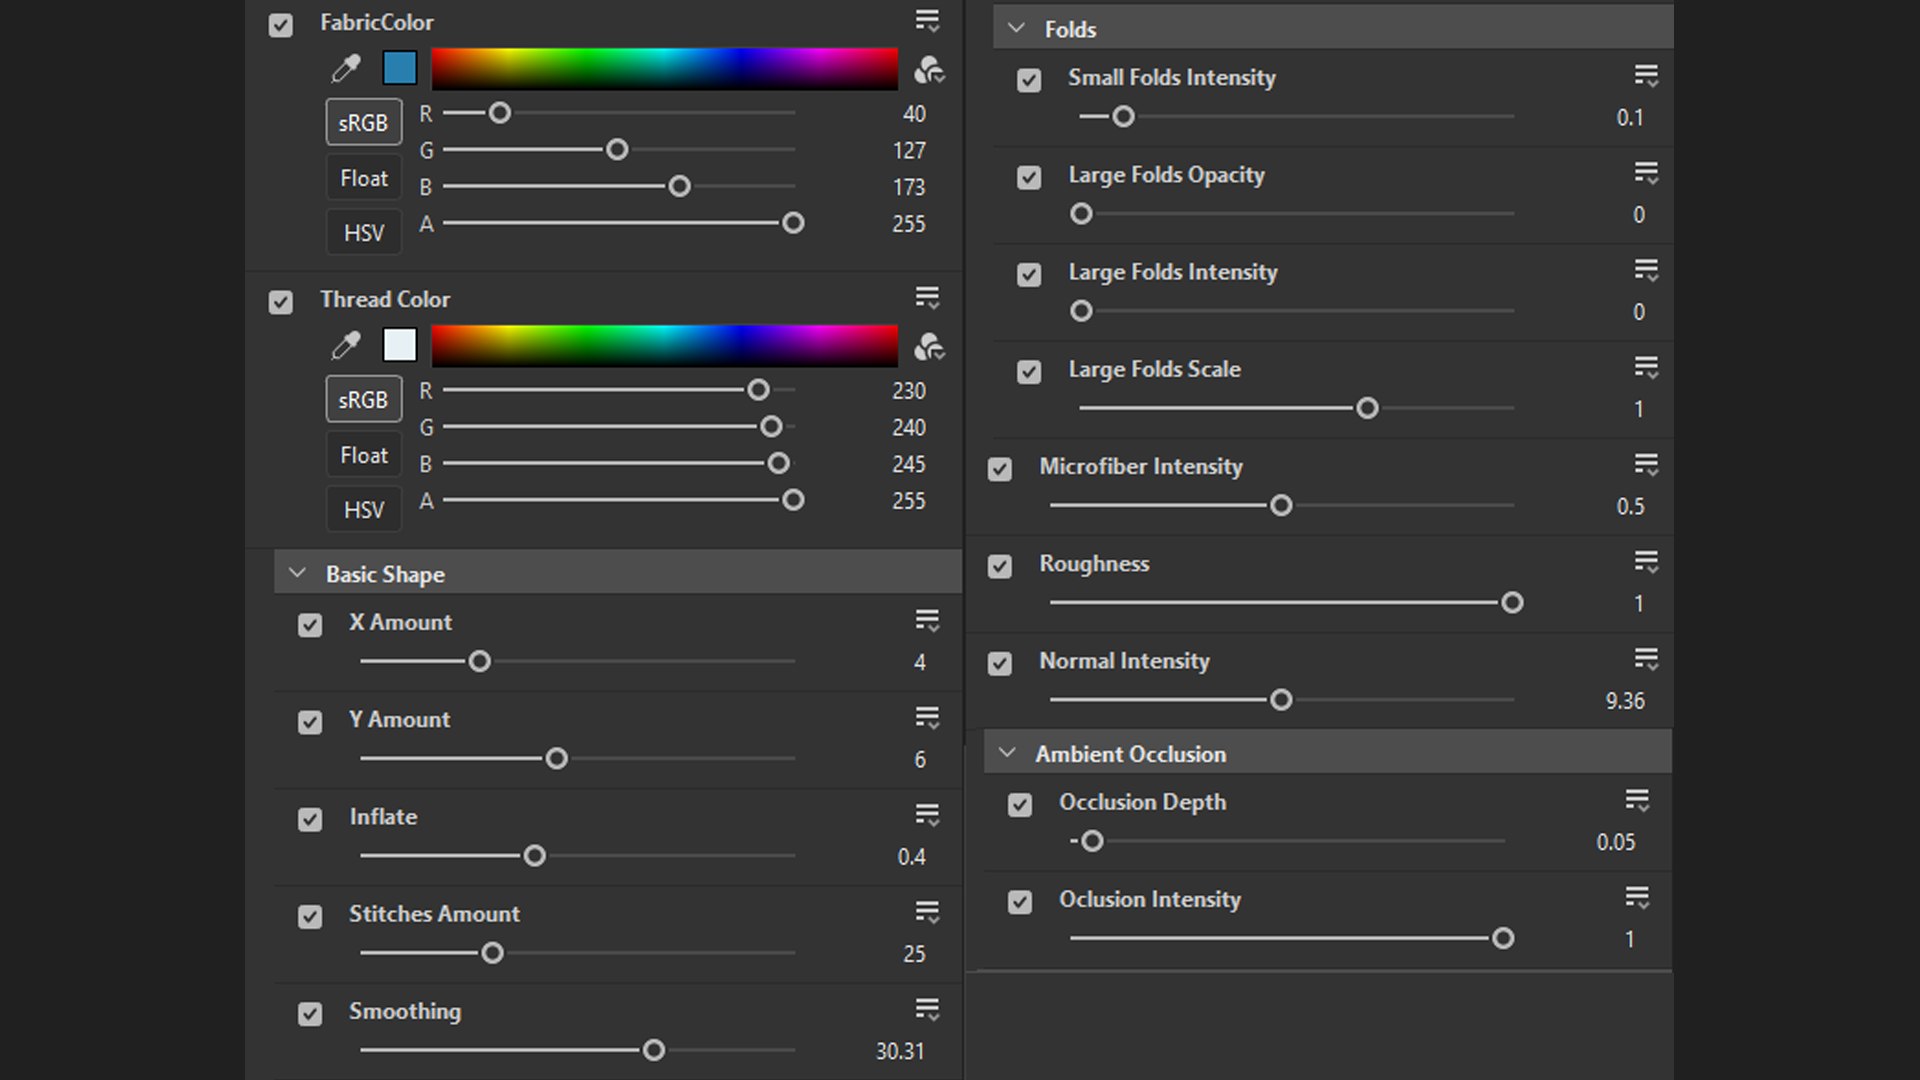Toggle the Microfiber Intensity checkbox
This screenshot has width=1920, height=1080.
click(x=1000, y=469)
